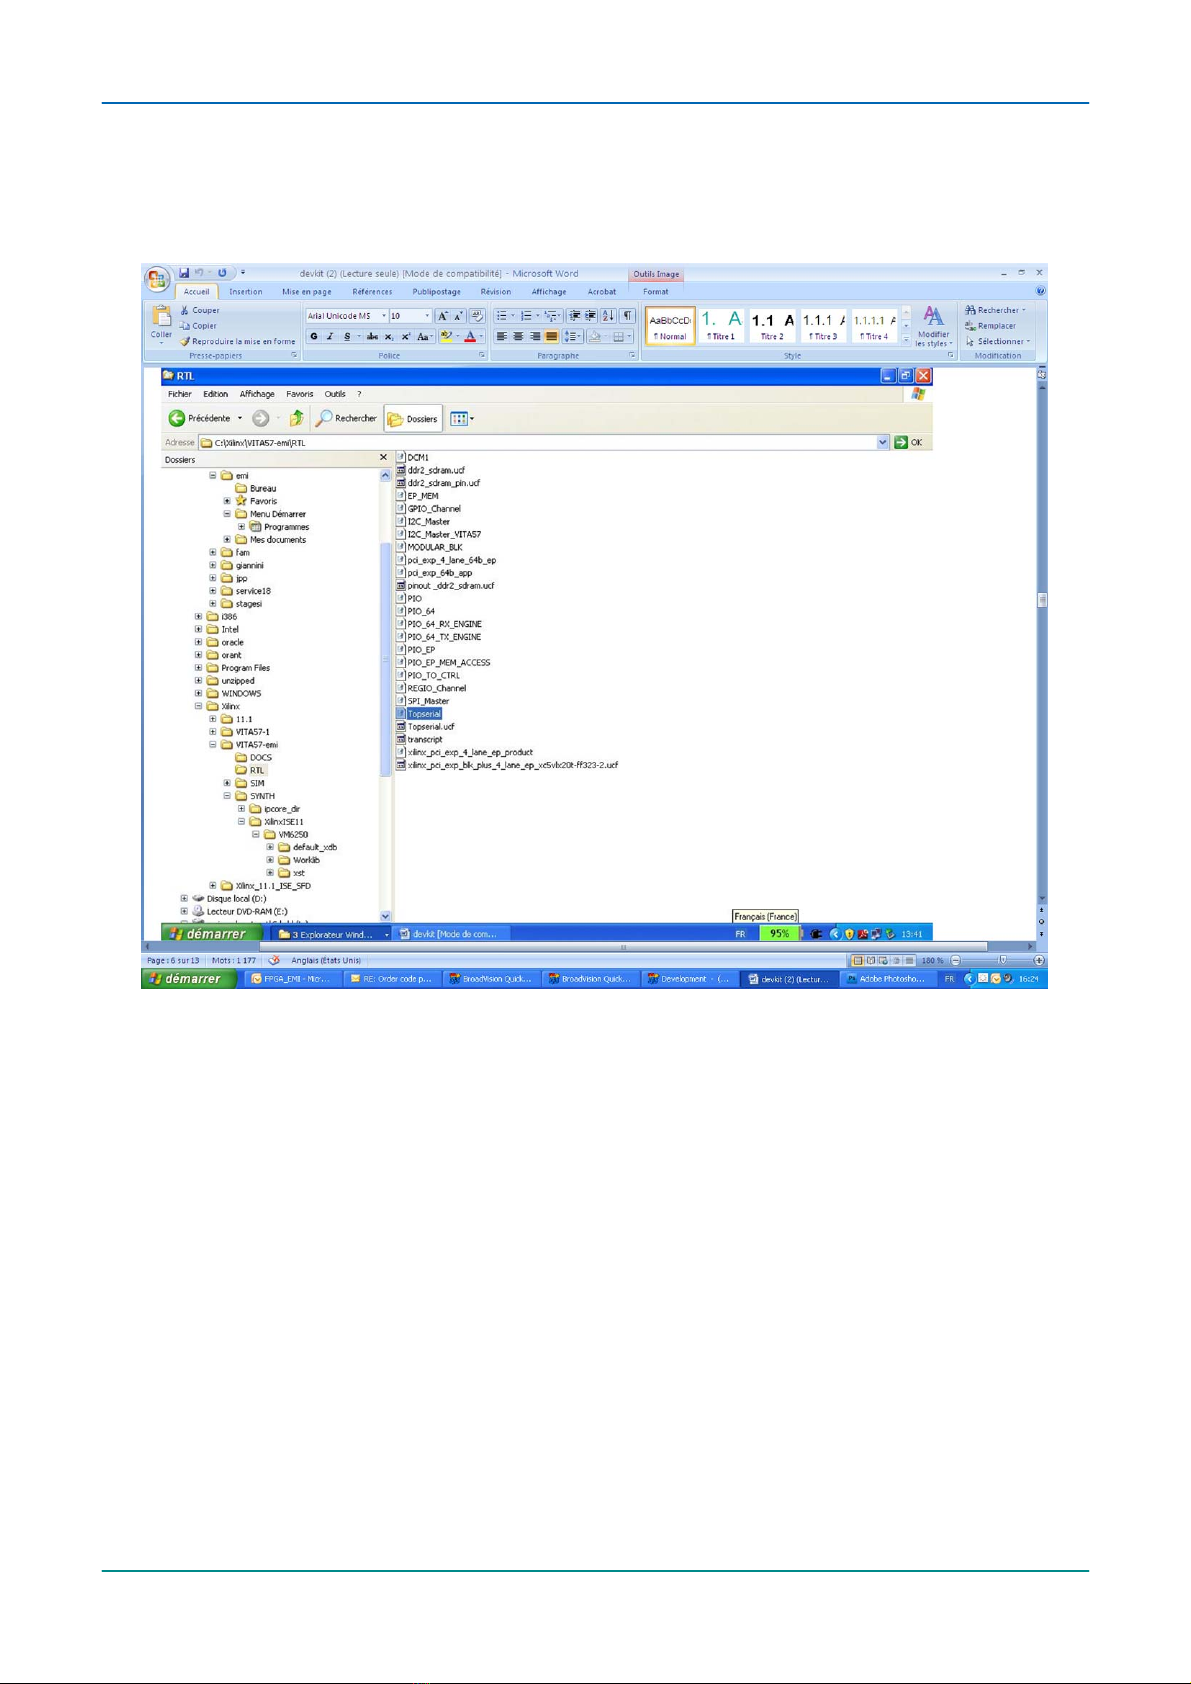This screenshot has width=1191, height=1684.
Task: Align text left
Action: point(502,337)
